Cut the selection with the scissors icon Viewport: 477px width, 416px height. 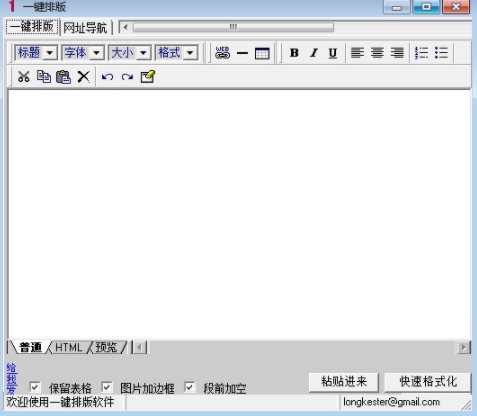(x=24, y=77)
